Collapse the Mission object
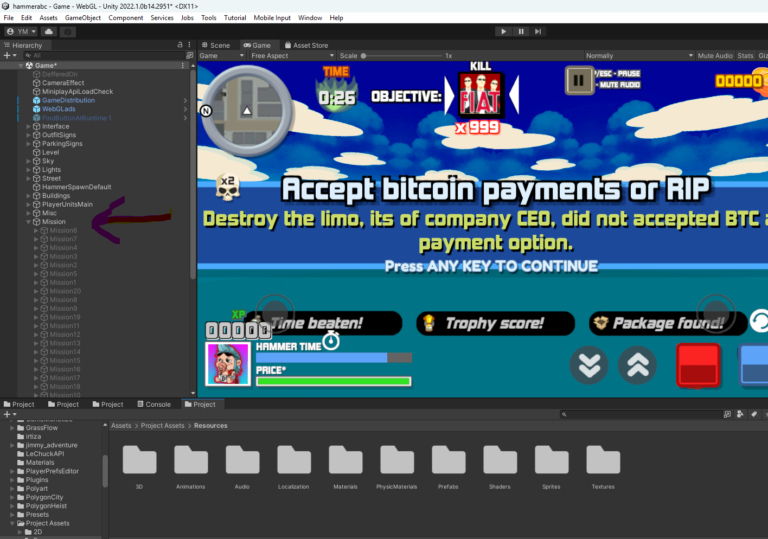 tap(28, 221)
